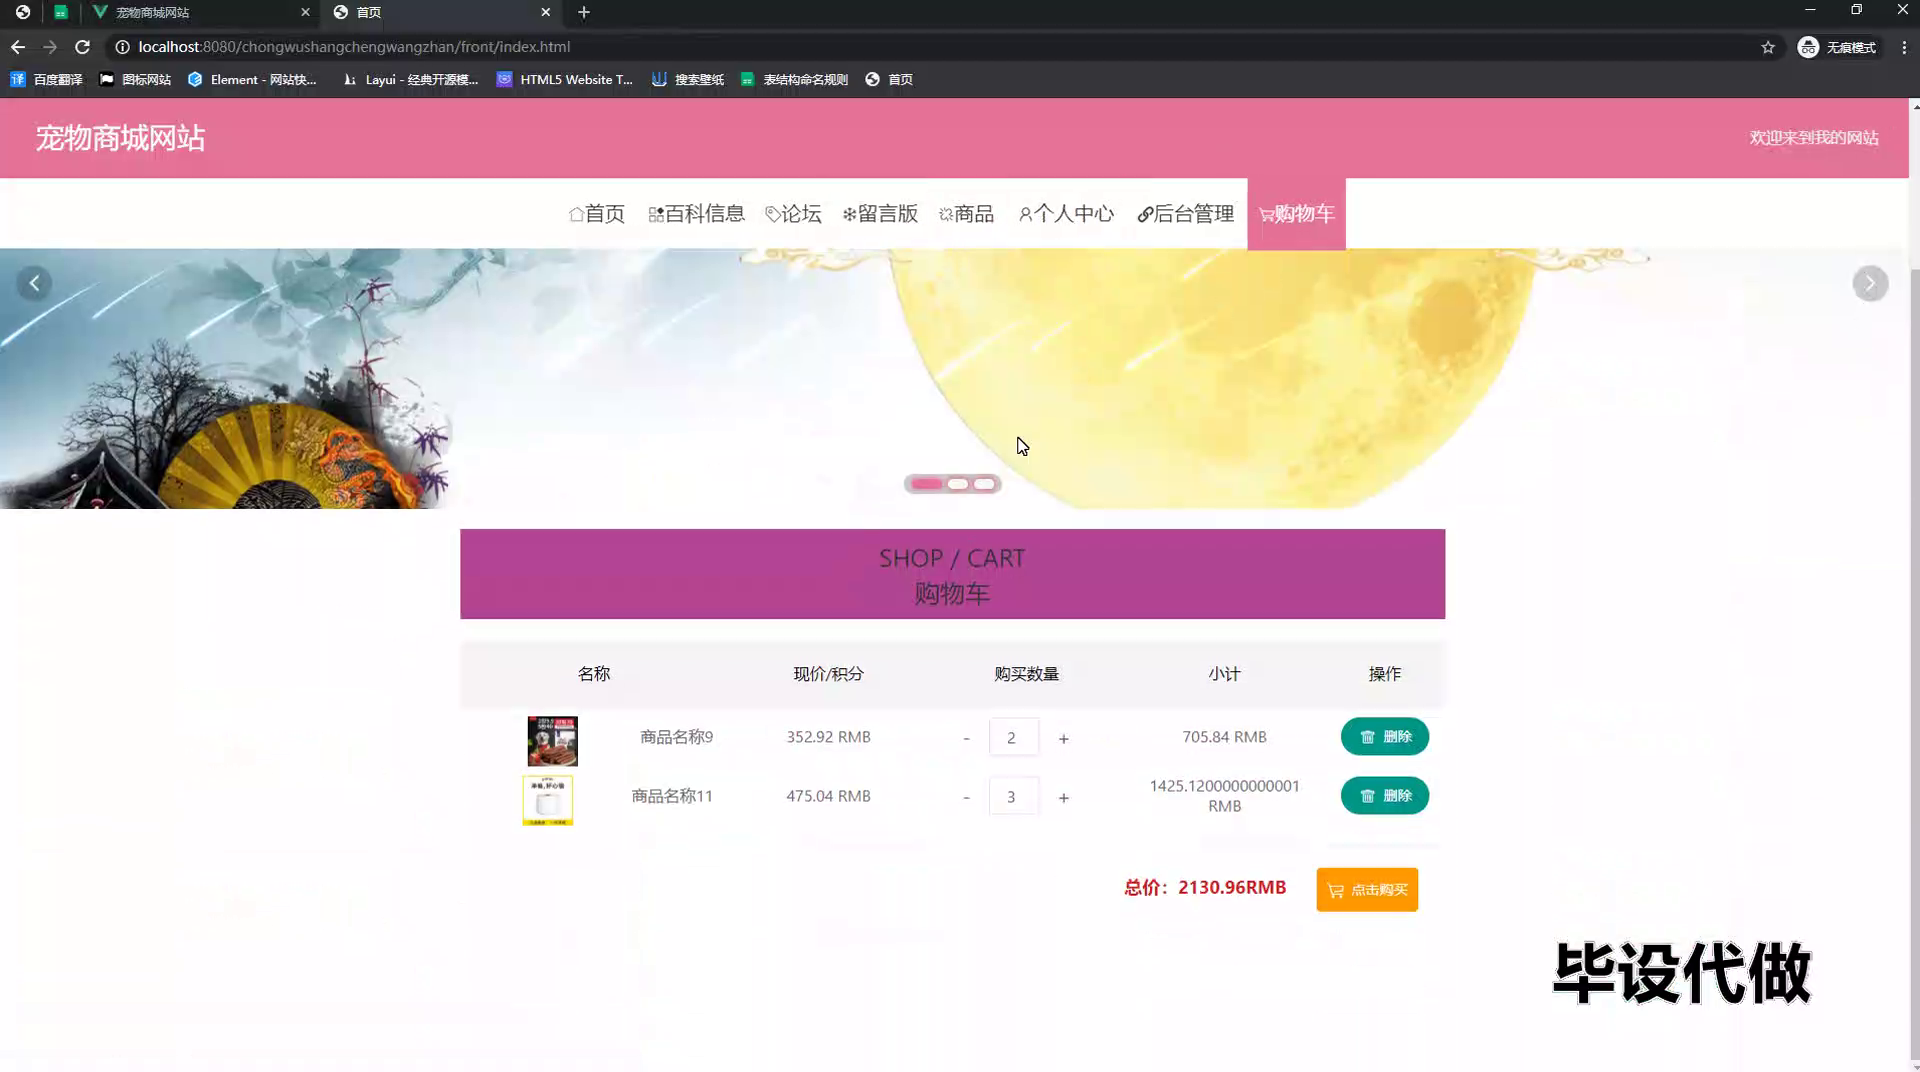Screen dimensions: 1920x1072
Task: Open the 首页 bookmark in bookmarks bar
Action: point(889,80)
